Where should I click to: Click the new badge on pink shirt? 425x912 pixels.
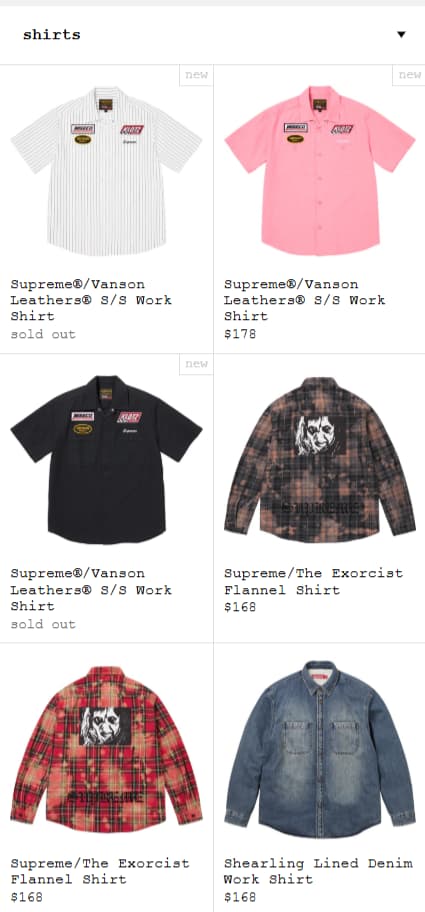409,75
